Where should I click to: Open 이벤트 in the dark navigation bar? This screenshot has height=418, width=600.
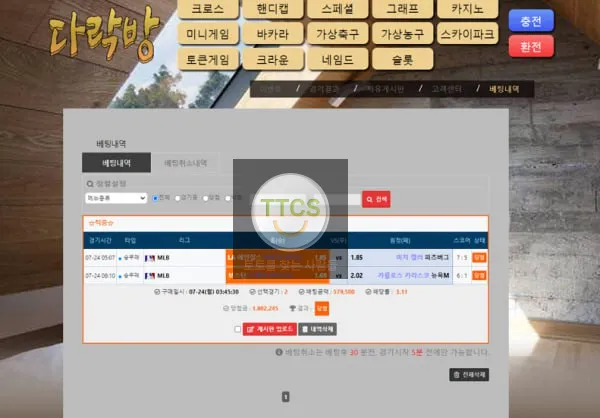coord(270,89)
